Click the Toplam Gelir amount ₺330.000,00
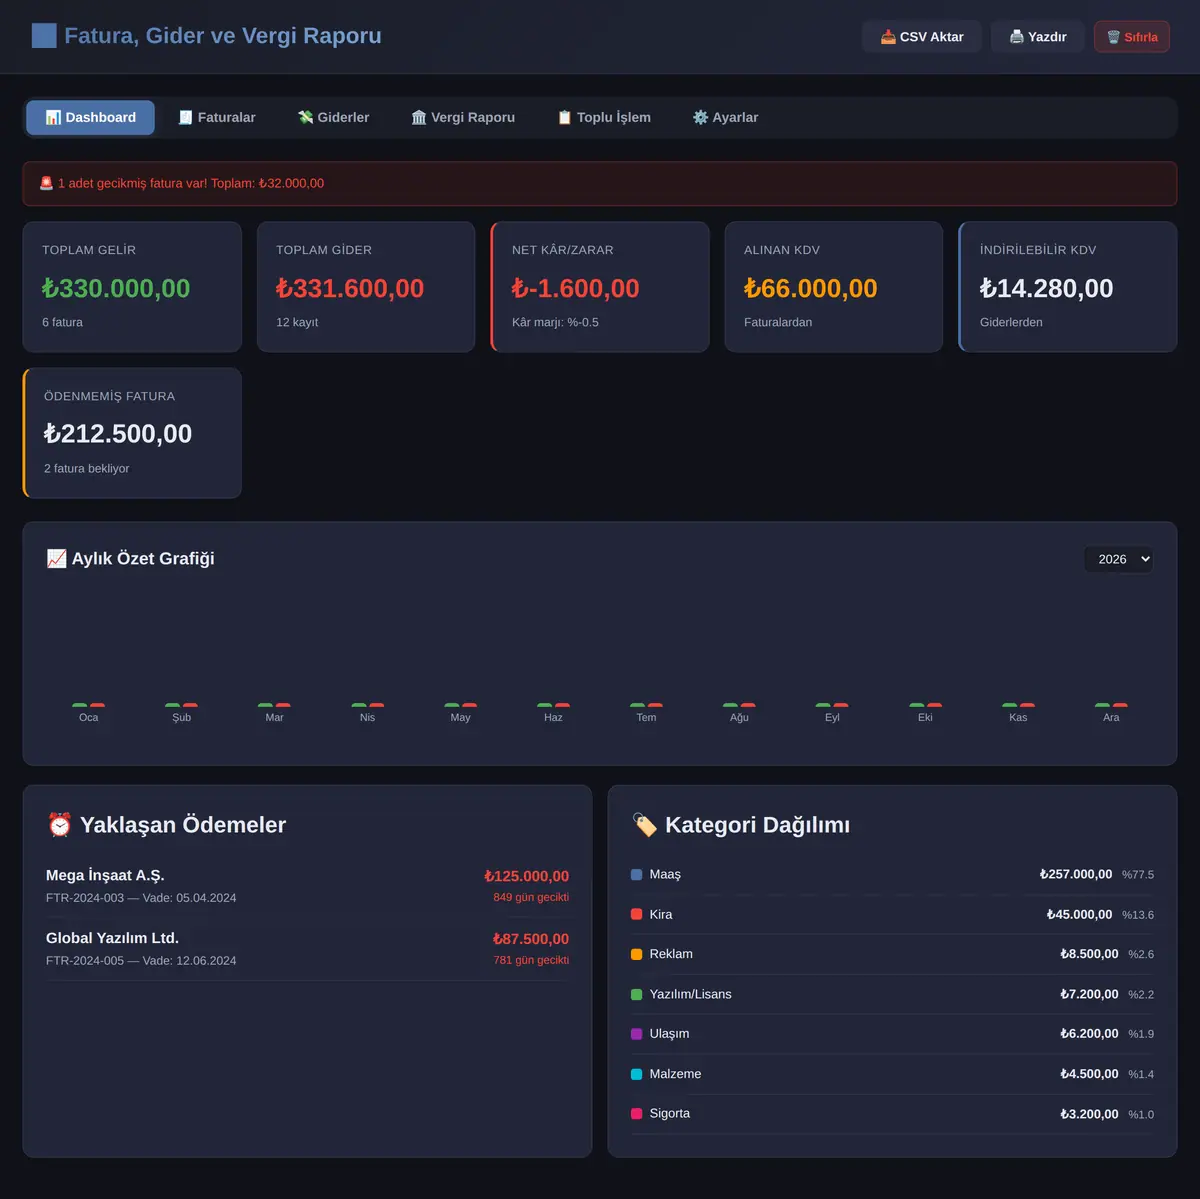Viewport: 1200px width, 1199px height. pyautogui.click(x=116, y=288)
